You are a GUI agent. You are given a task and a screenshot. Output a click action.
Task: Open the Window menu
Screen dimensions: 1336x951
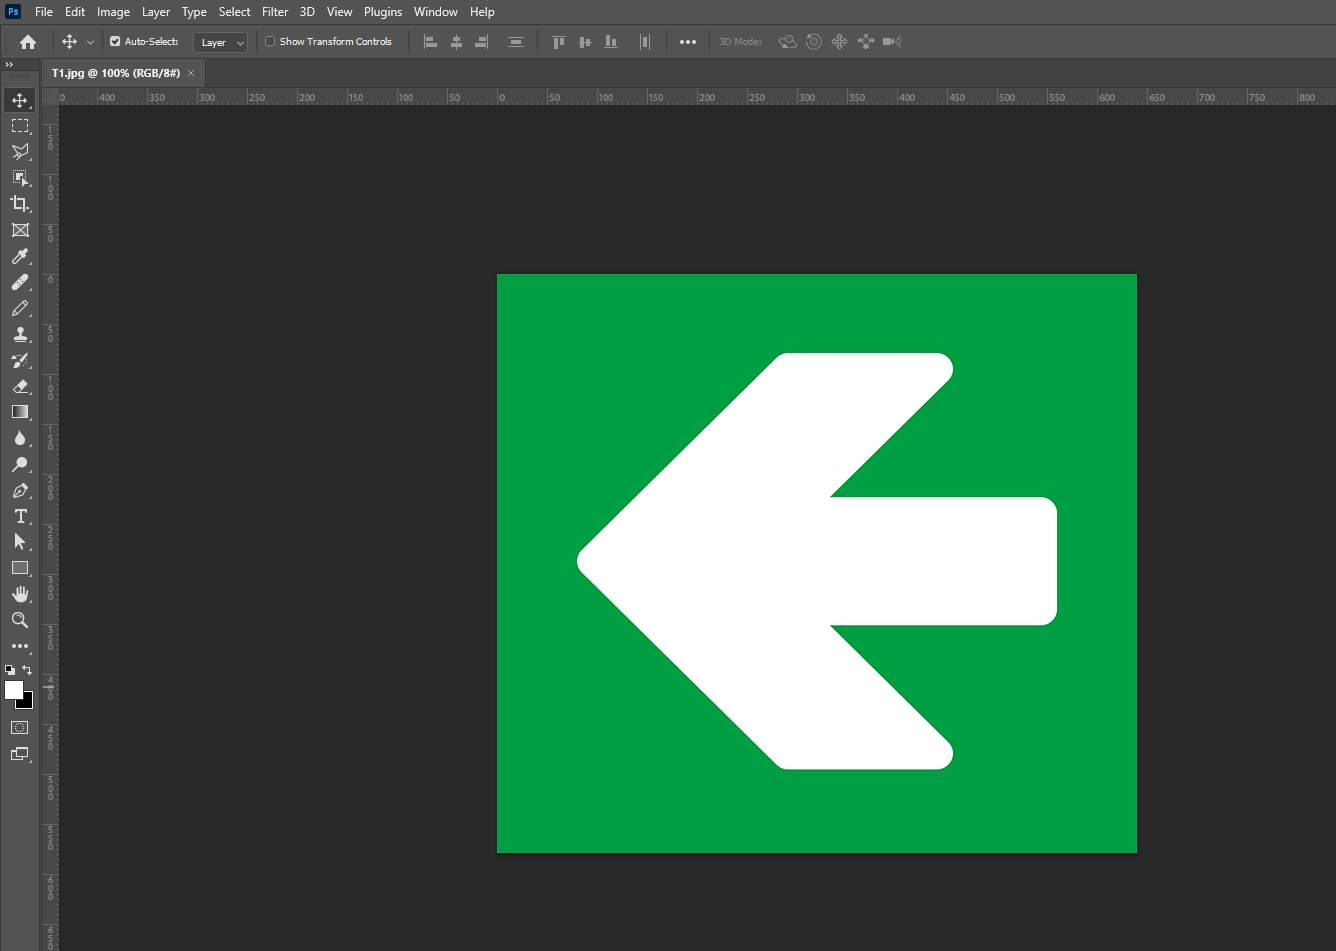point(436,12)
